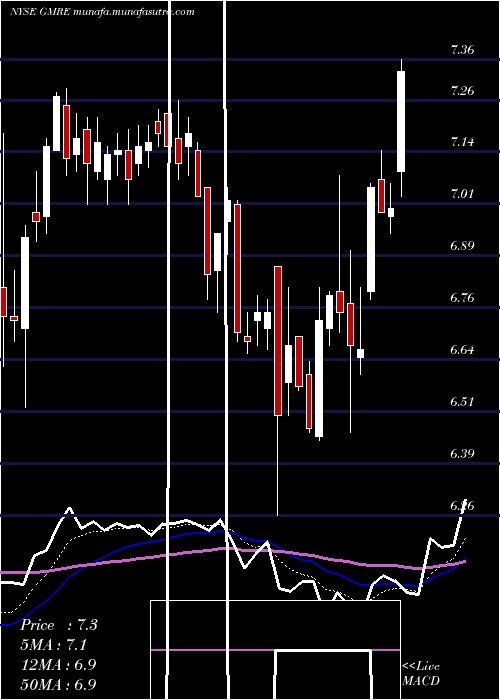
Task: Click the 7.14 price axis label
Action: tap(462, 142)
